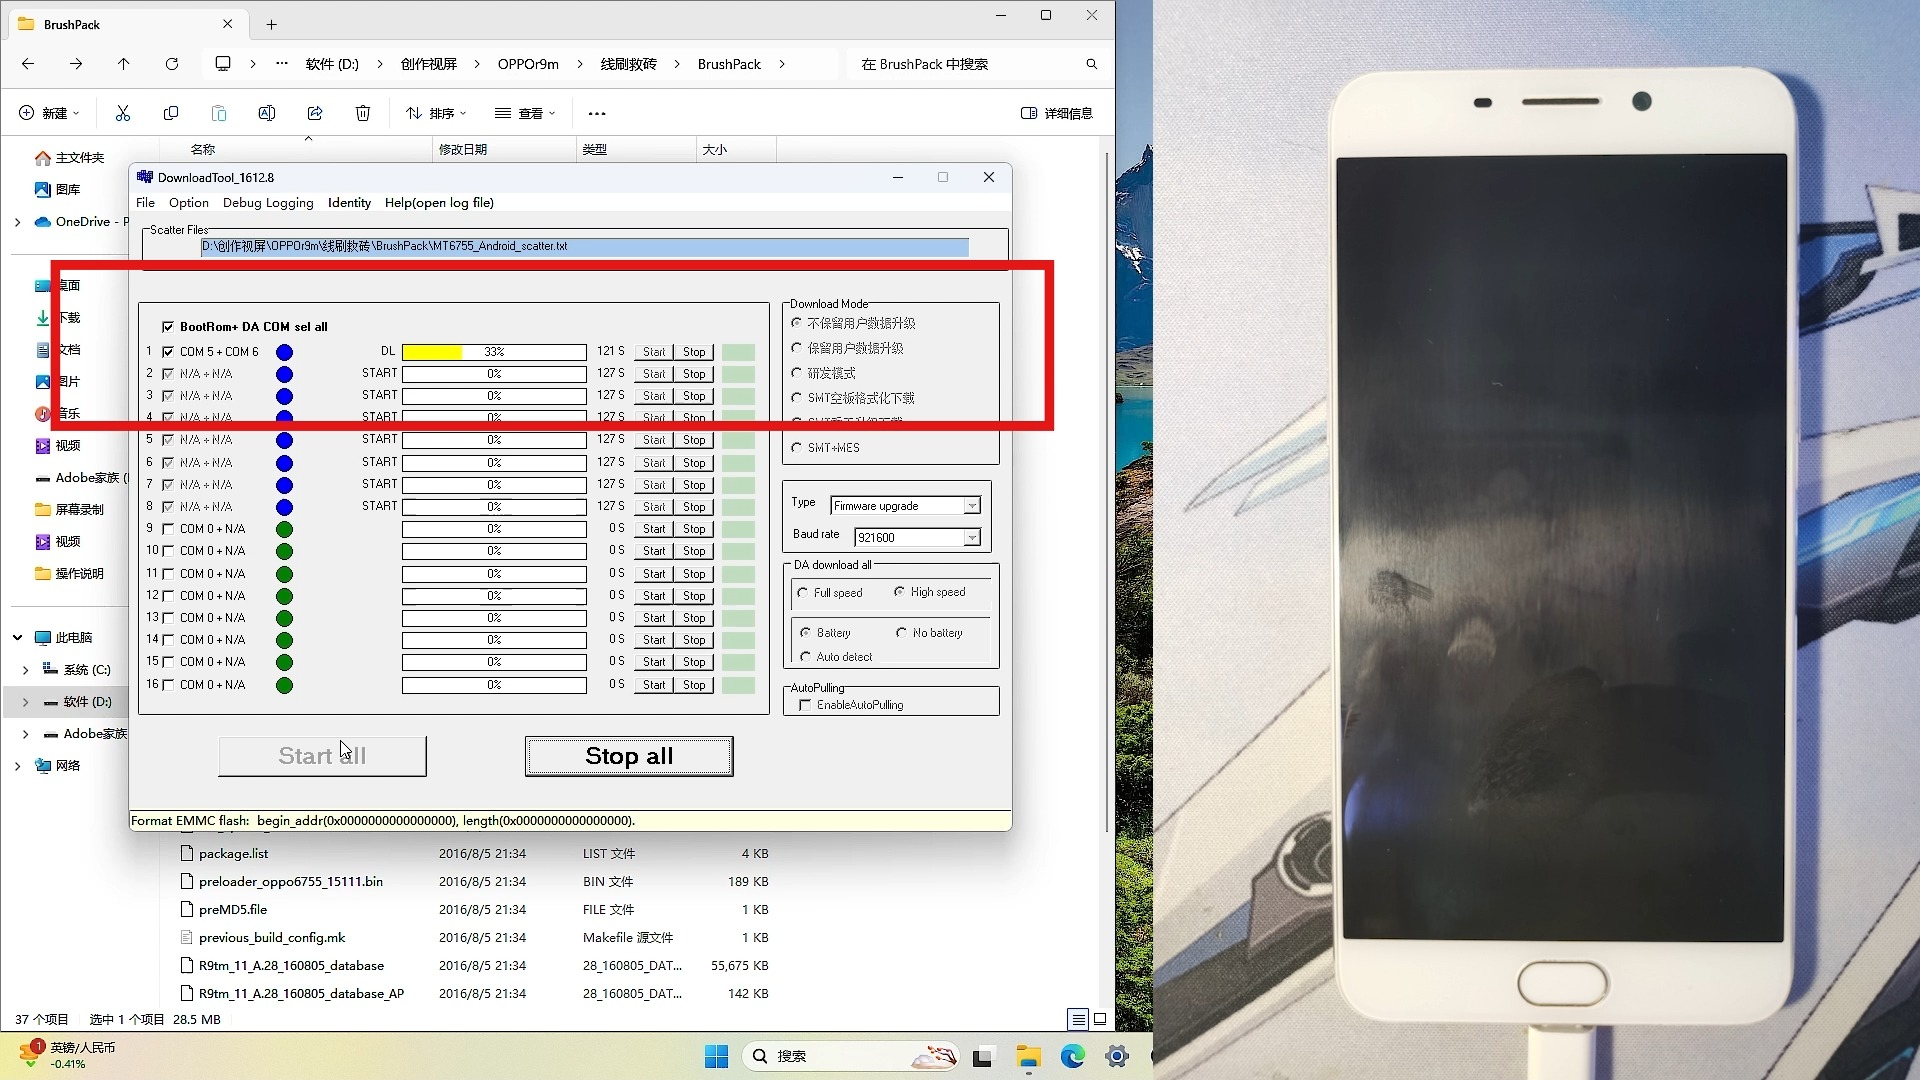1920x1080 pixels.
Task: Navigate up one folder level
Action: point(124,64)
